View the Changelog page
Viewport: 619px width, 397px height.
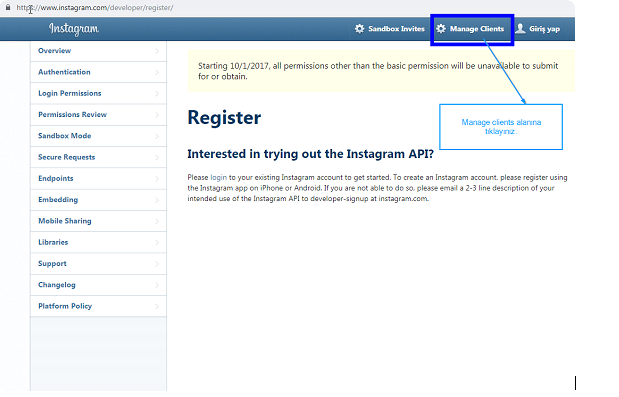98,285
